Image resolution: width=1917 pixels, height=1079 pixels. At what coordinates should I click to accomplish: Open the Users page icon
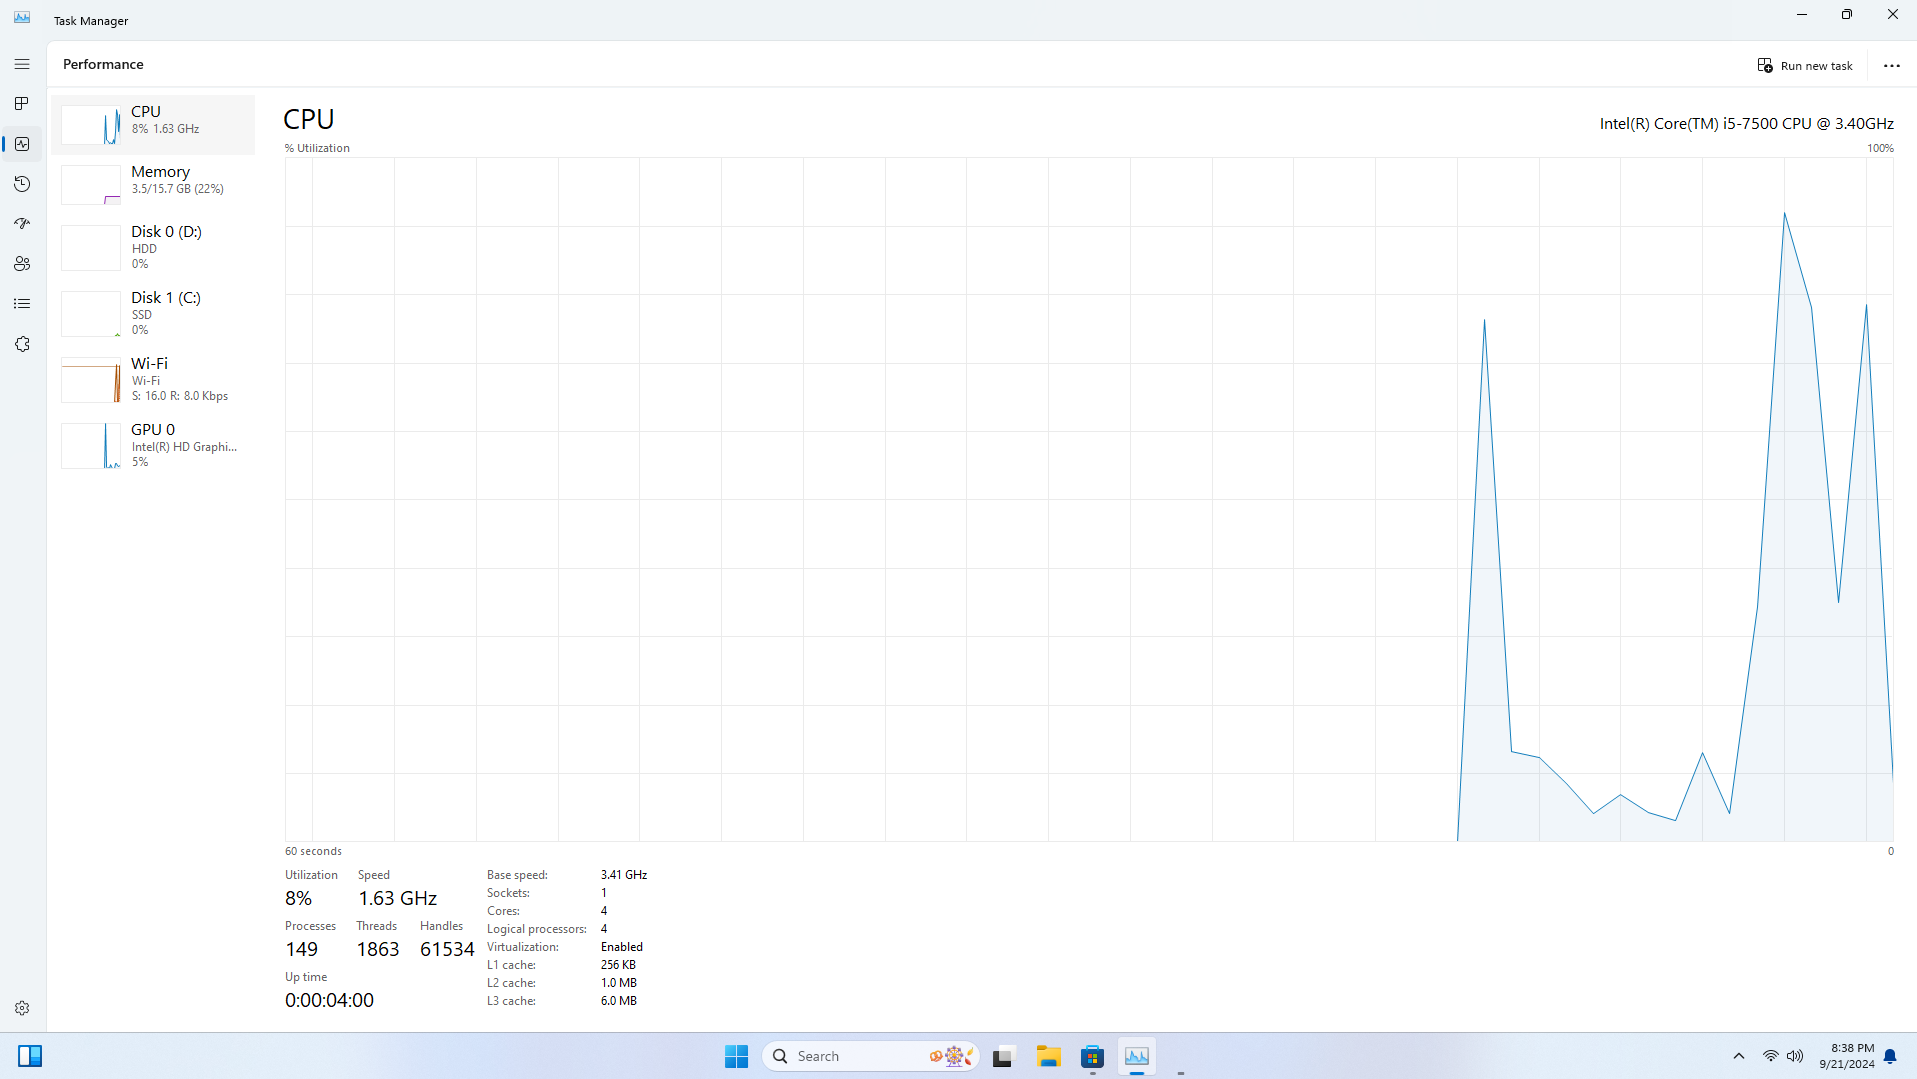click(22, 264)
